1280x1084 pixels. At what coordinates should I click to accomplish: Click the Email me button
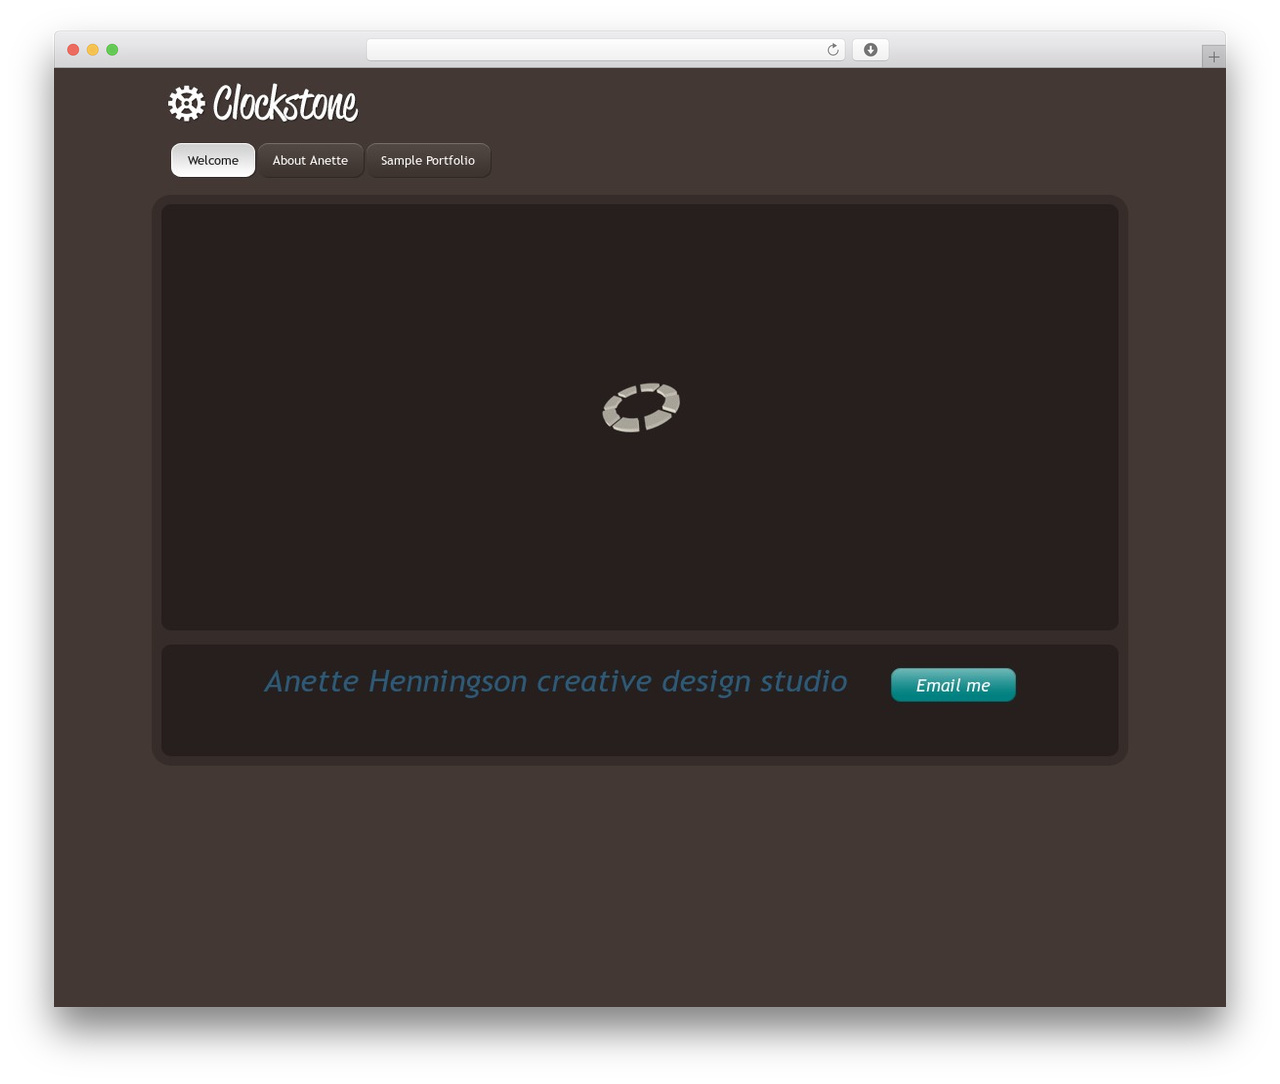pos(953,685)
